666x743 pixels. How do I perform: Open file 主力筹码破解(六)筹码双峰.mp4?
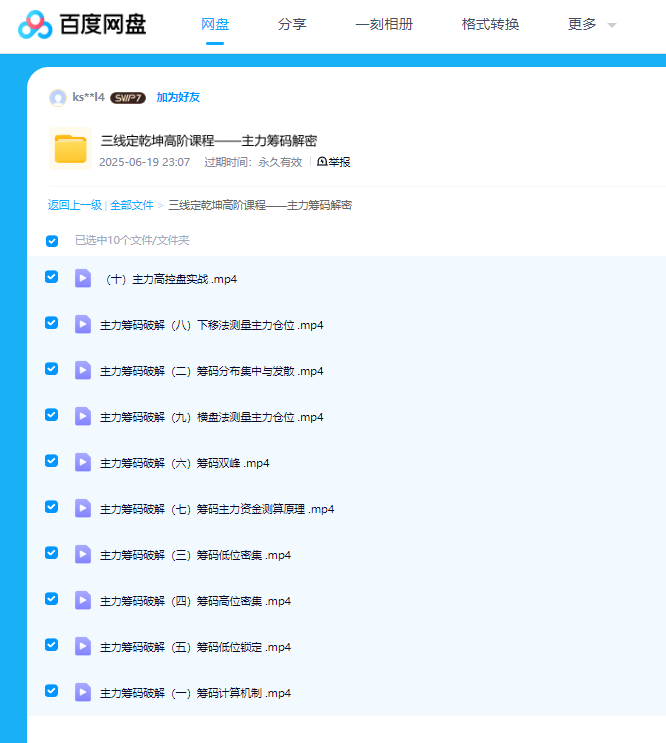point(185,463)
